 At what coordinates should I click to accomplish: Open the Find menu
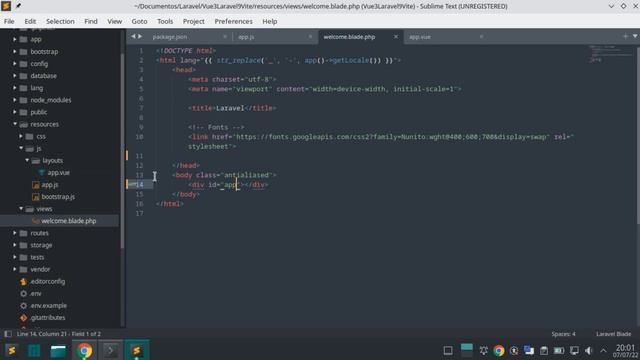pos(91,21)
